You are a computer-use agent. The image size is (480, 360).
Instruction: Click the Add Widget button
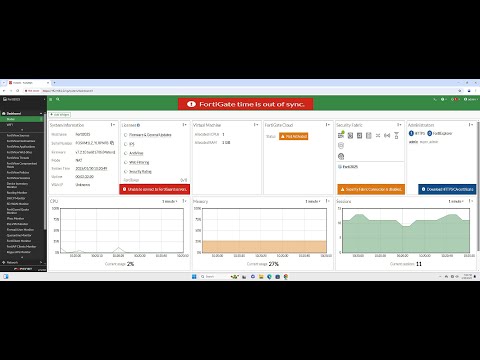pos(60,115)
